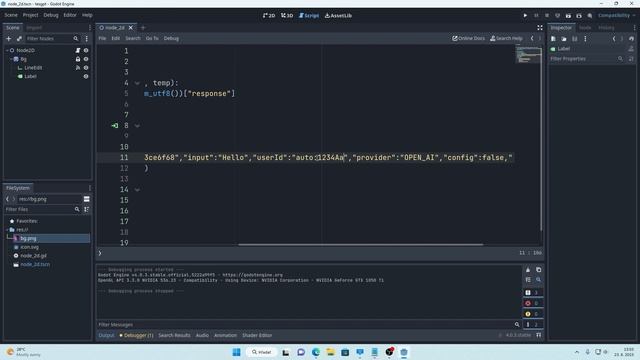Copy the output log selection

pyautogui.click(x=538, y=270)
